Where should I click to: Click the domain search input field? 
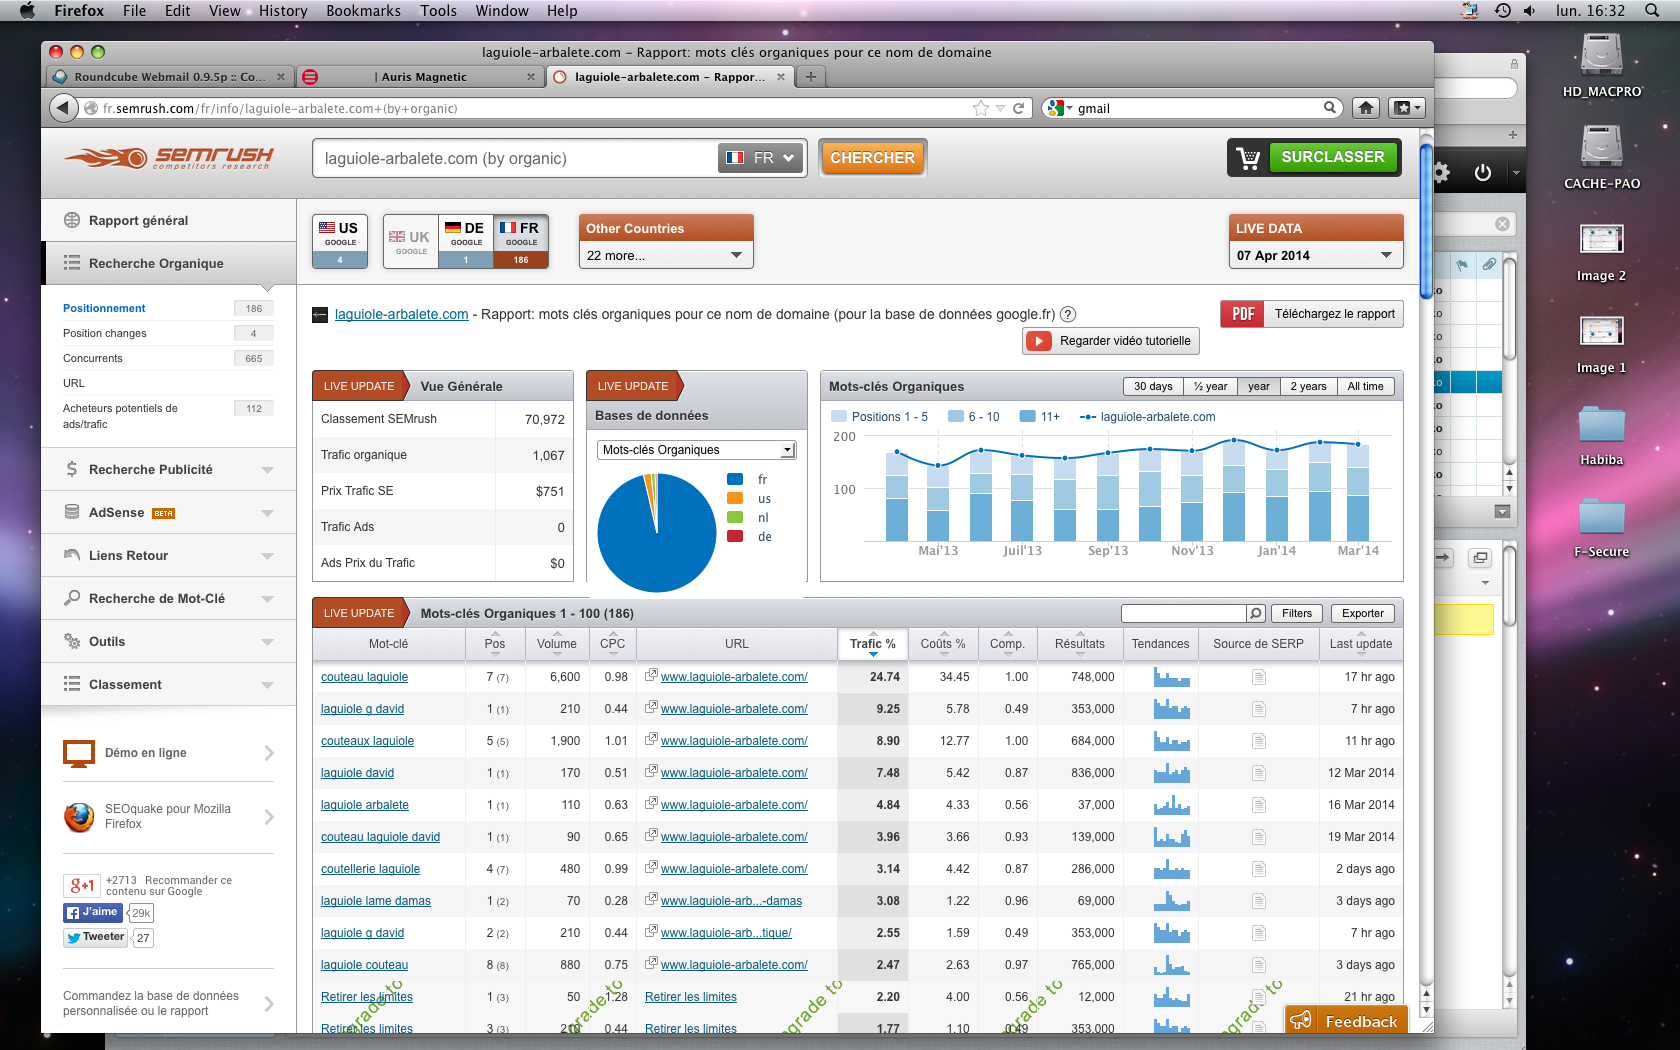coord(515,158)
